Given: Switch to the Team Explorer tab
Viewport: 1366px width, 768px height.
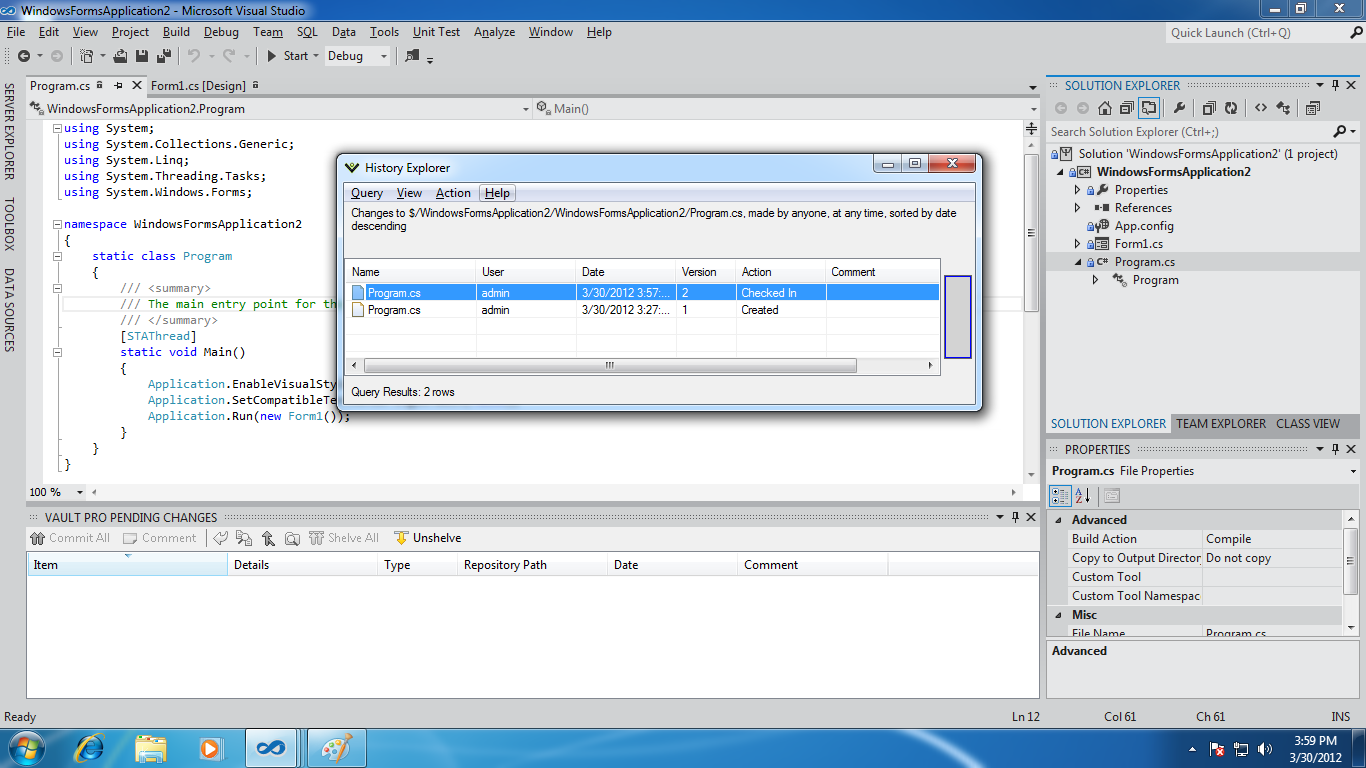Looking at the screenshot, I should pos(1220,423).
